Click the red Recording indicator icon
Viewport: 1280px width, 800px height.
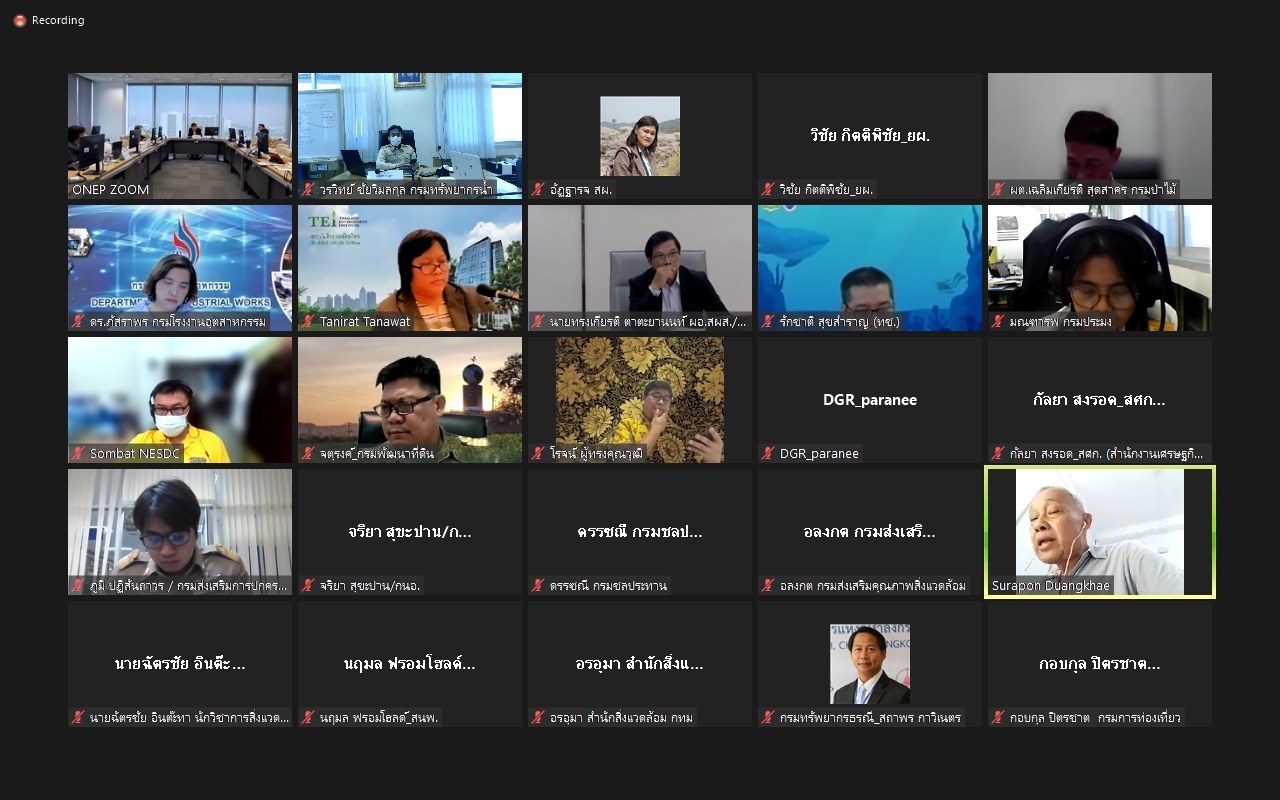(x=20, y=21)
